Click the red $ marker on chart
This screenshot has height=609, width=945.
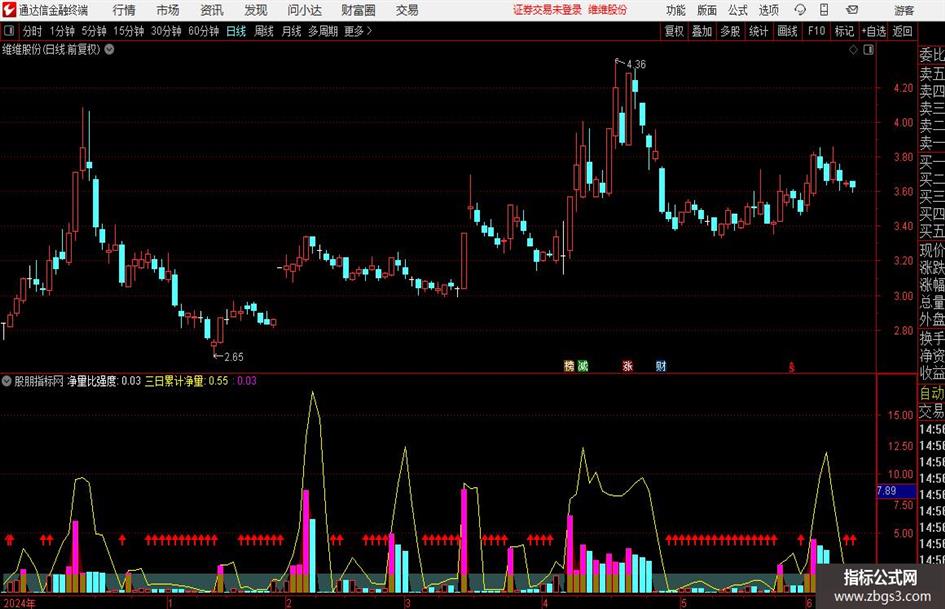[792, 367]
